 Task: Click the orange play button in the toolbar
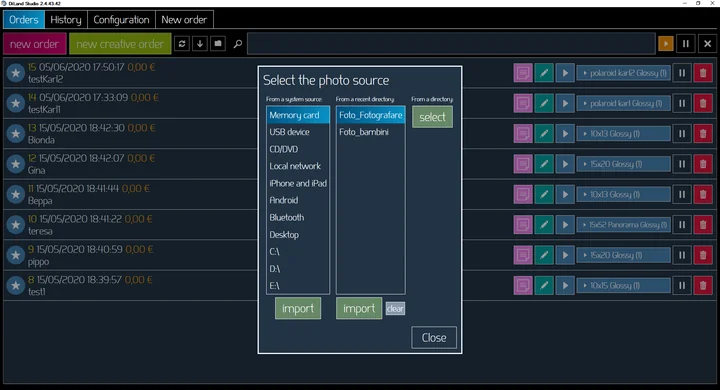click(665, 44)
